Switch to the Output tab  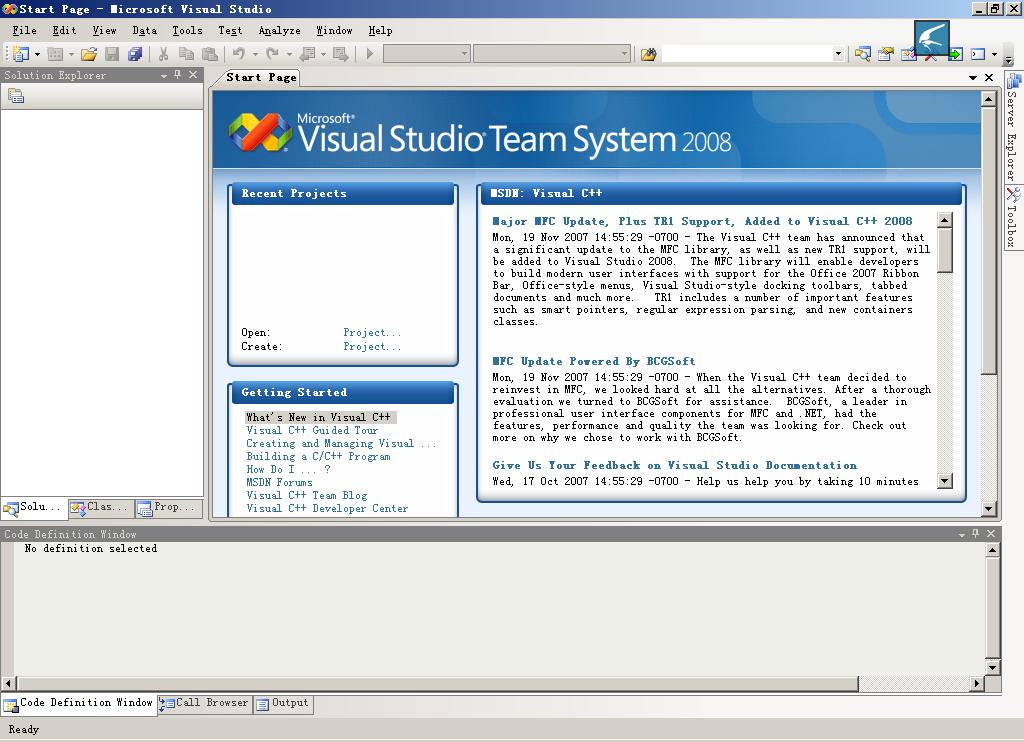pyautogui.click(x=283, y=703)
